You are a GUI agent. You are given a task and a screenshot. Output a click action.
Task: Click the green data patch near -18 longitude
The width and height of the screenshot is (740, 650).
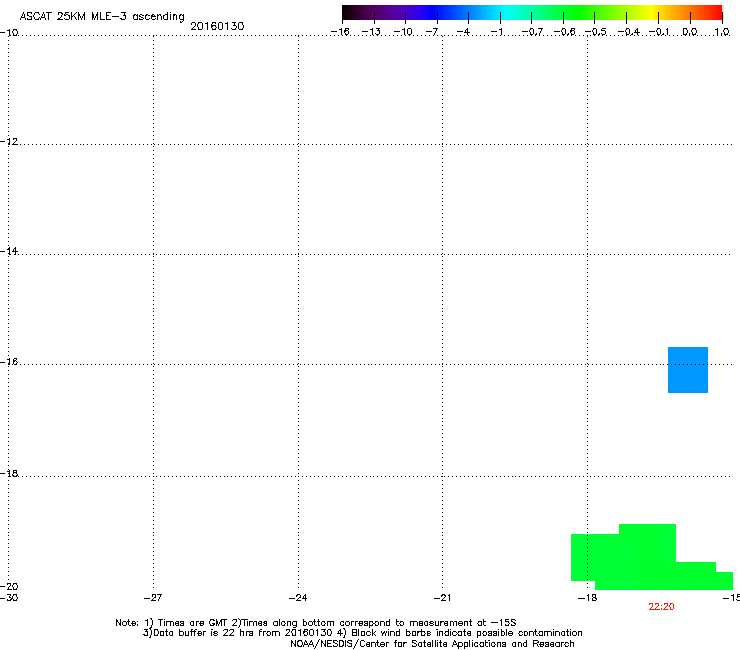click(x=652, y=557)
